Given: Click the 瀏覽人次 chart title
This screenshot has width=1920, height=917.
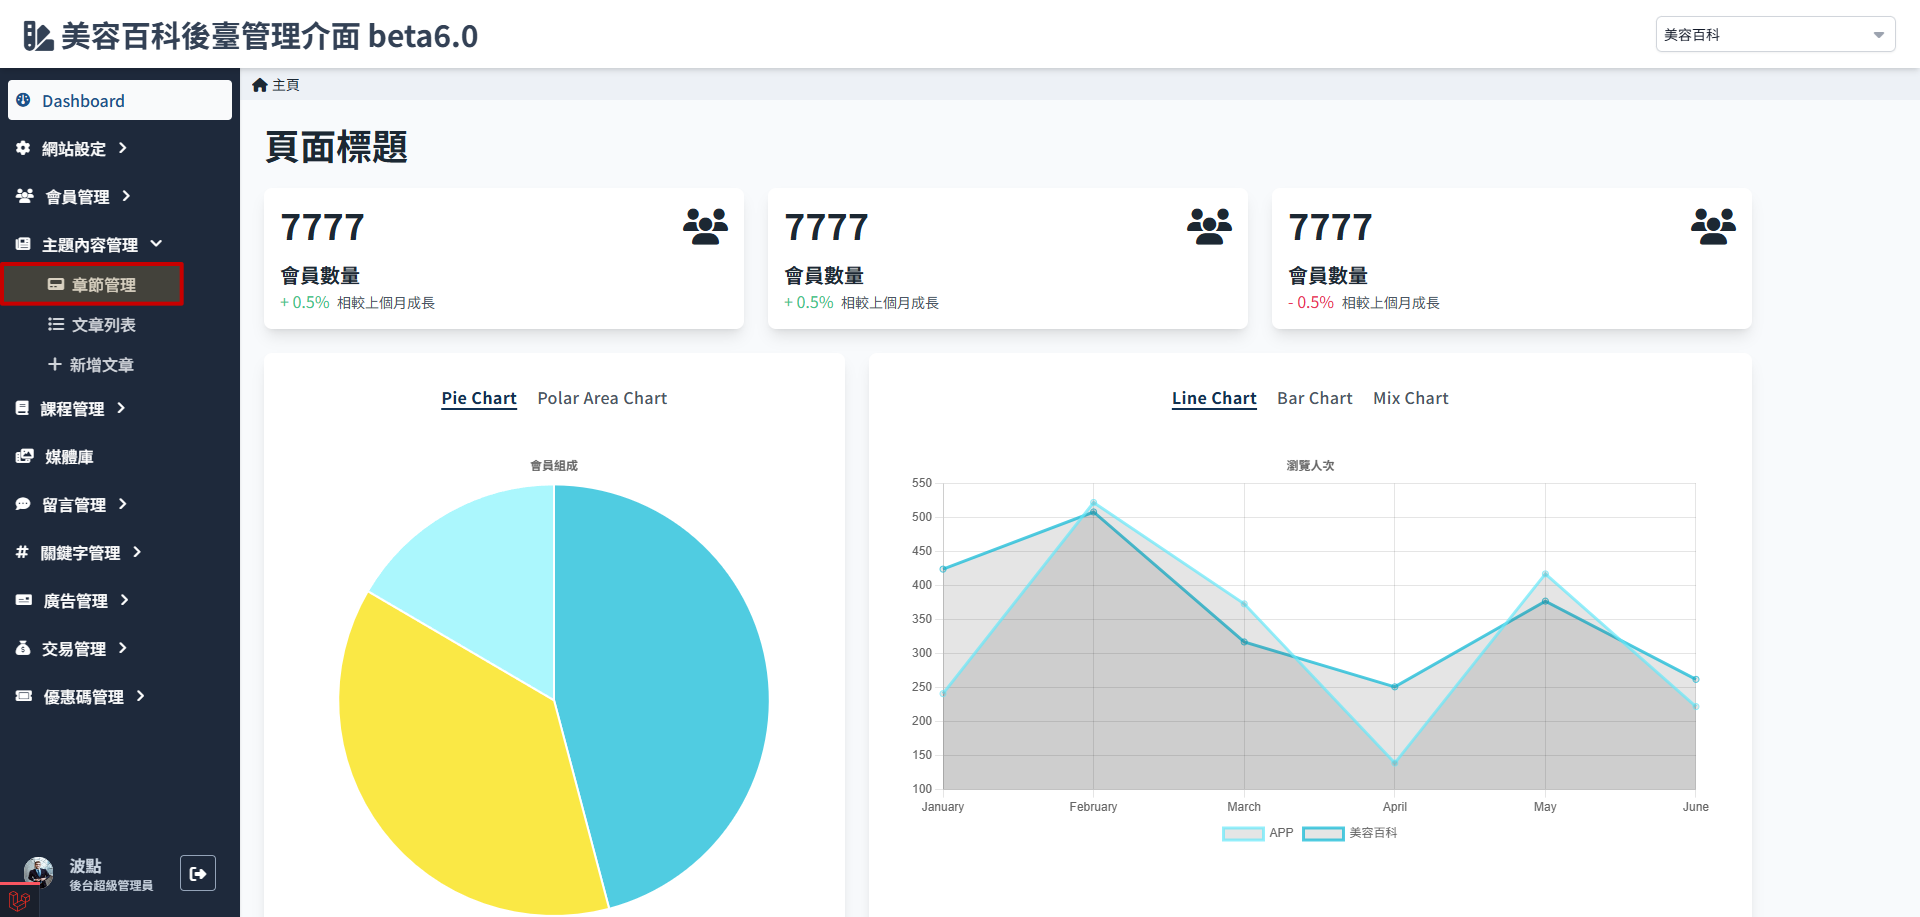Looking at the screenshot, I should (x=1310, y=465).
